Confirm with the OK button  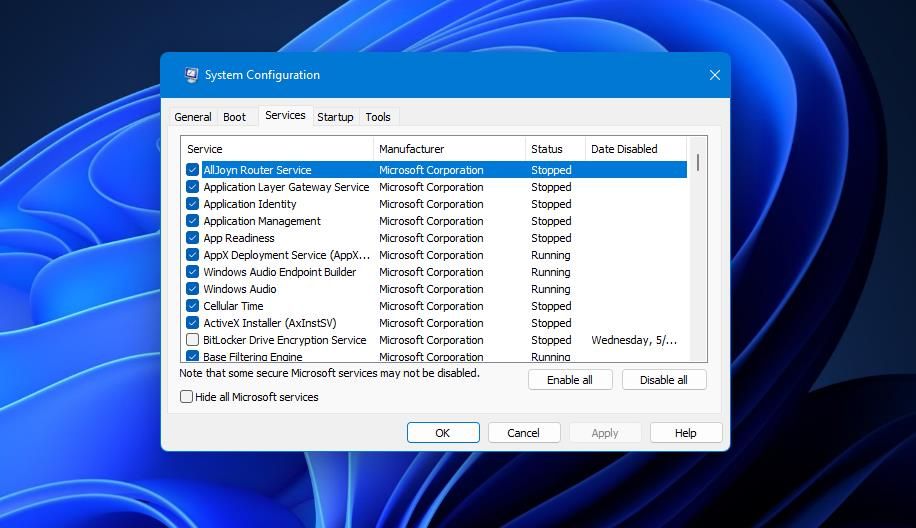point(443,433)
